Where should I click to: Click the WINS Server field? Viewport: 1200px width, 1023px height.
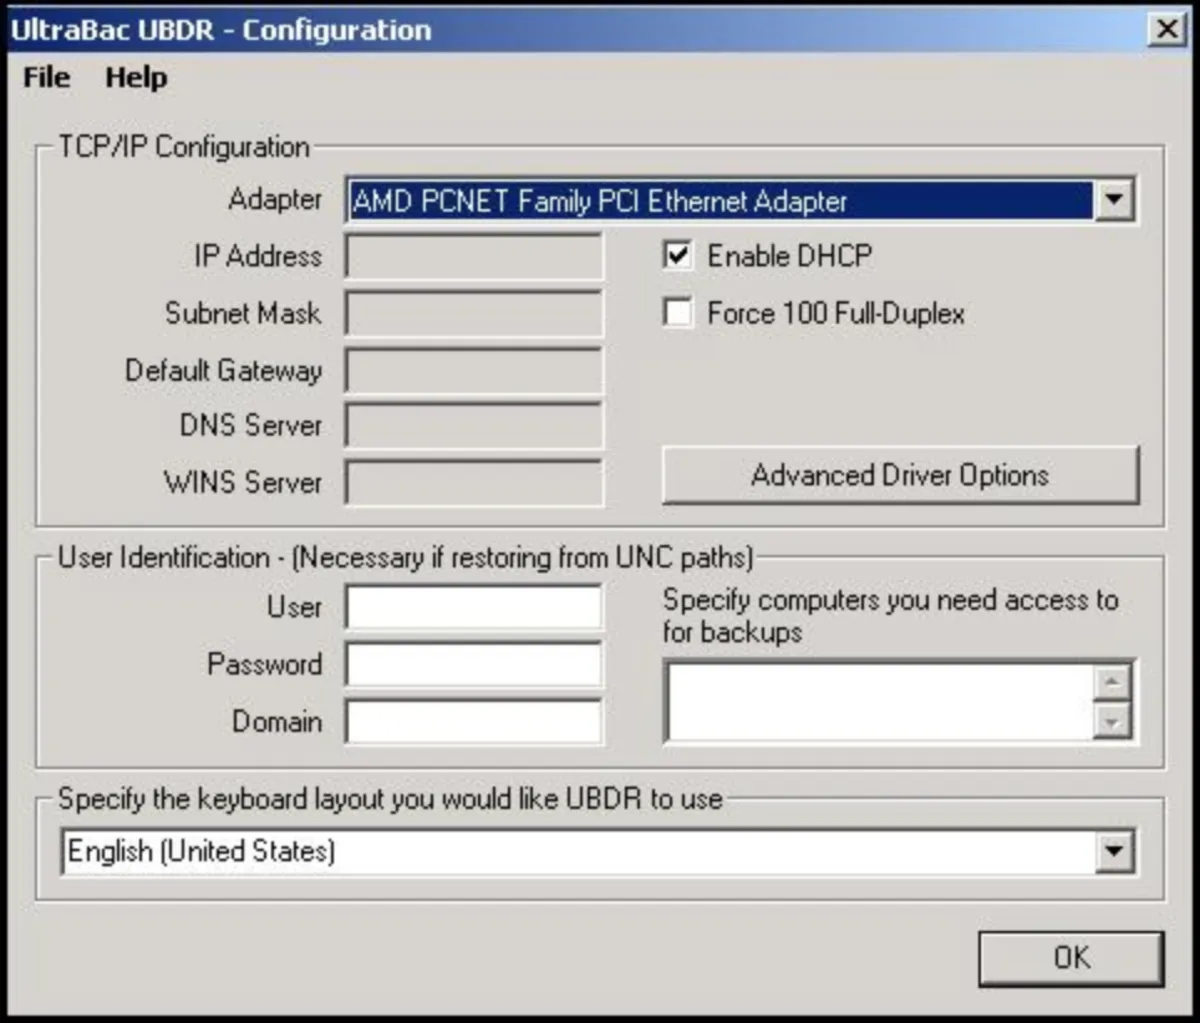tap(474, 482)
